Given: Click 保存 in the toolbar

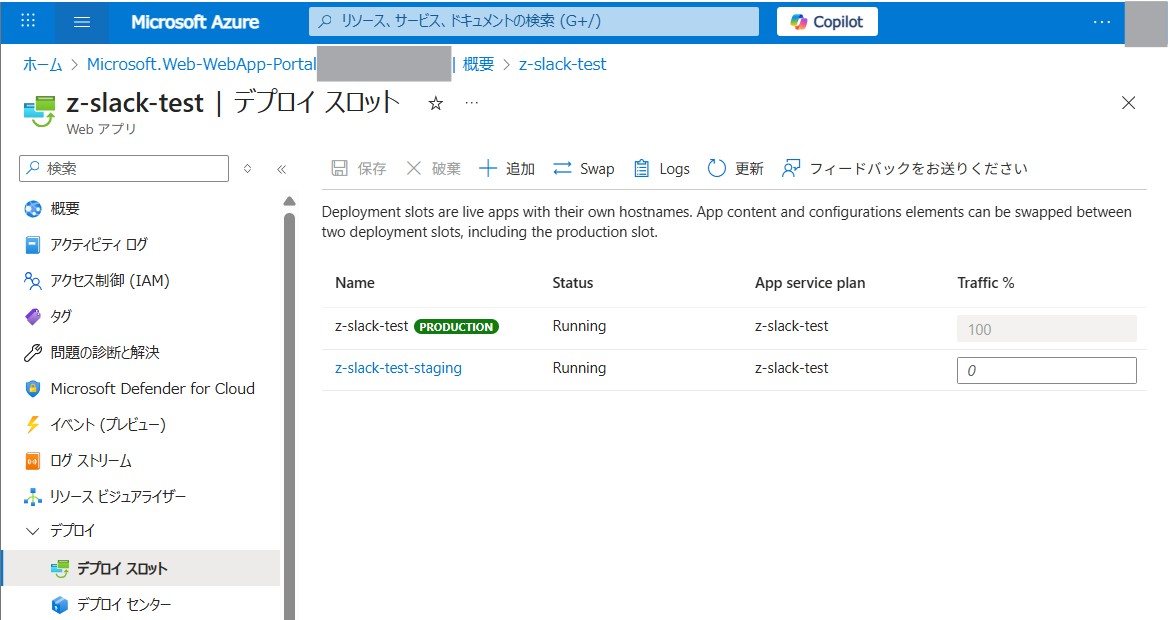Looking at the screenshot, I should click(359, 168).
